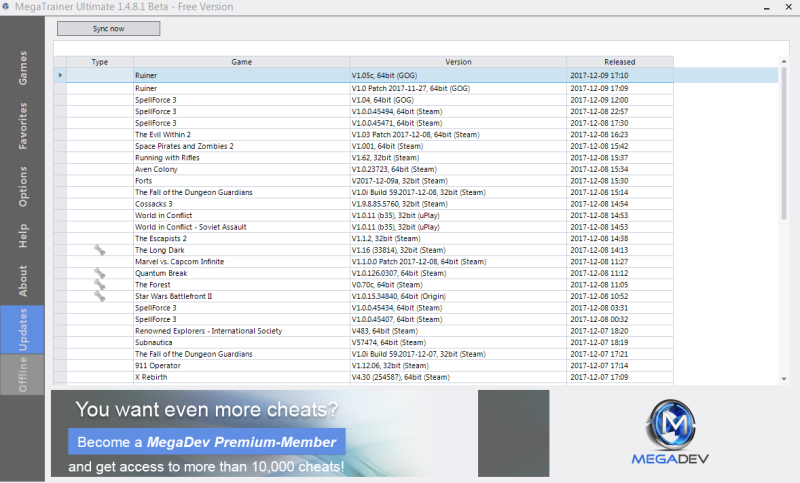Minimize the MegaTrainer window
The width and height of the screenshot is (800, 483).
[766, 7]
